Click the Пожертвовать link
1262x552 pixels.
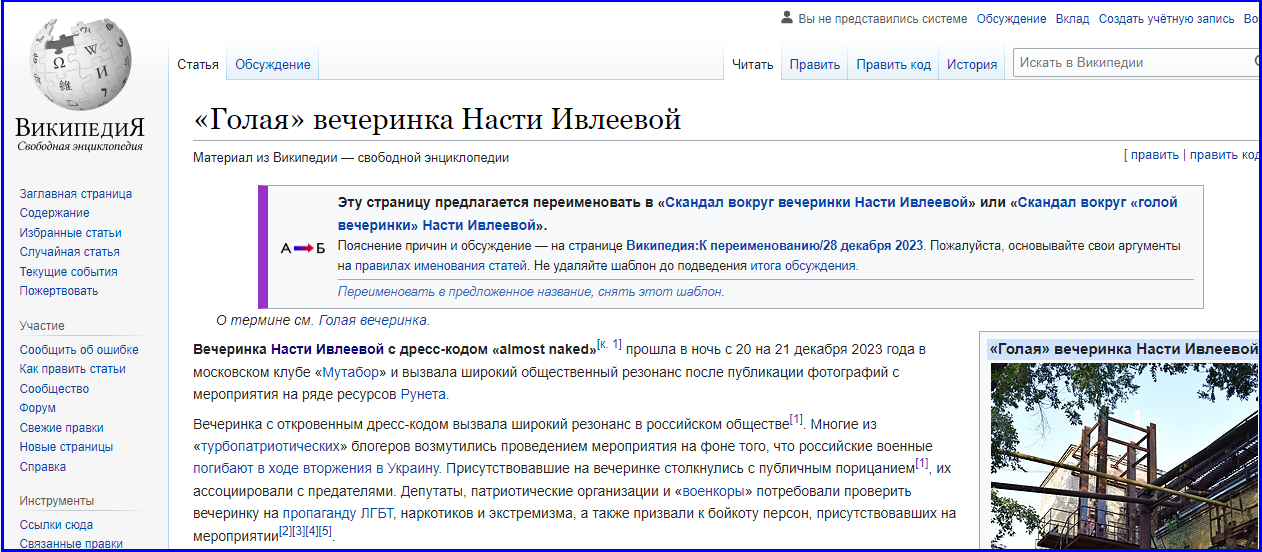tap(59, 291)
